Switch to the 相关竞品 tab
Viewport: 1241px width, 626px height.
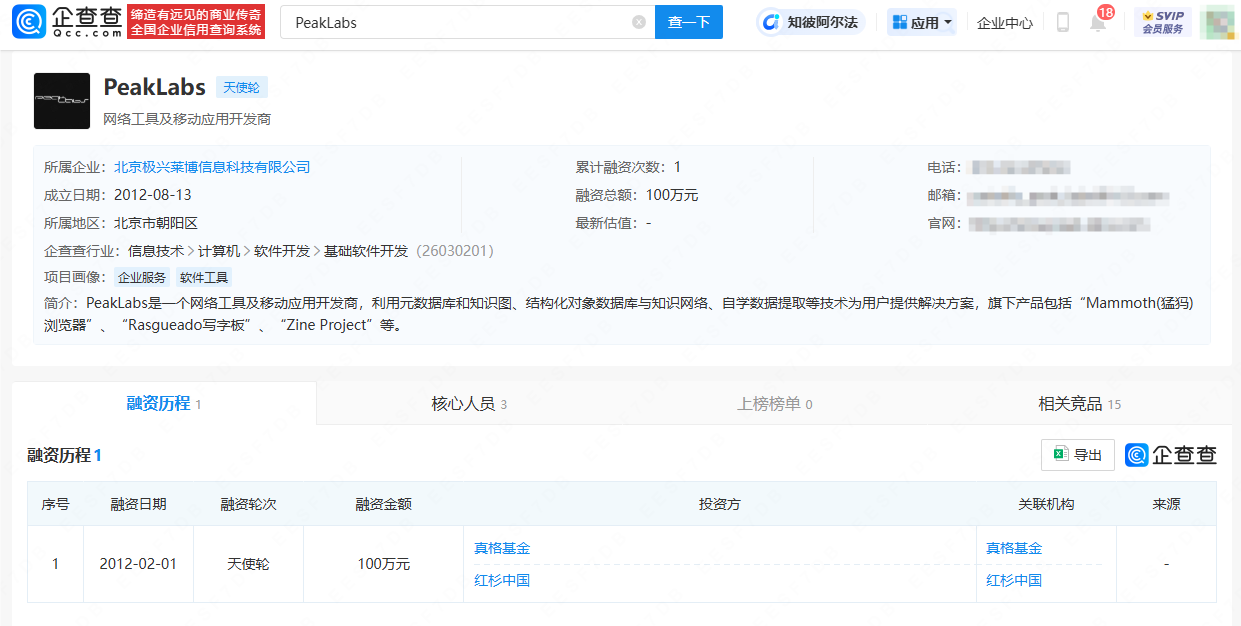point(1080,404)
